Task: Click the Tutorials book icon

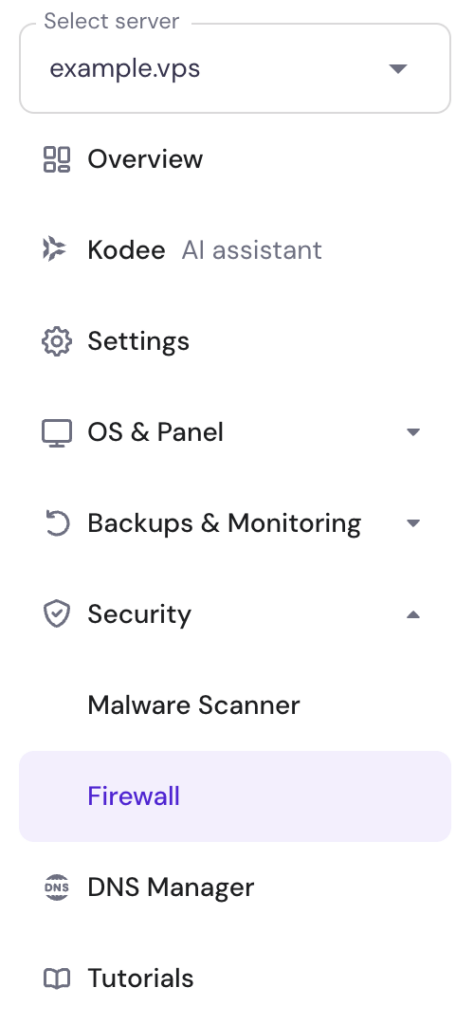Action: pyautogui.click(x=57, y=978)
